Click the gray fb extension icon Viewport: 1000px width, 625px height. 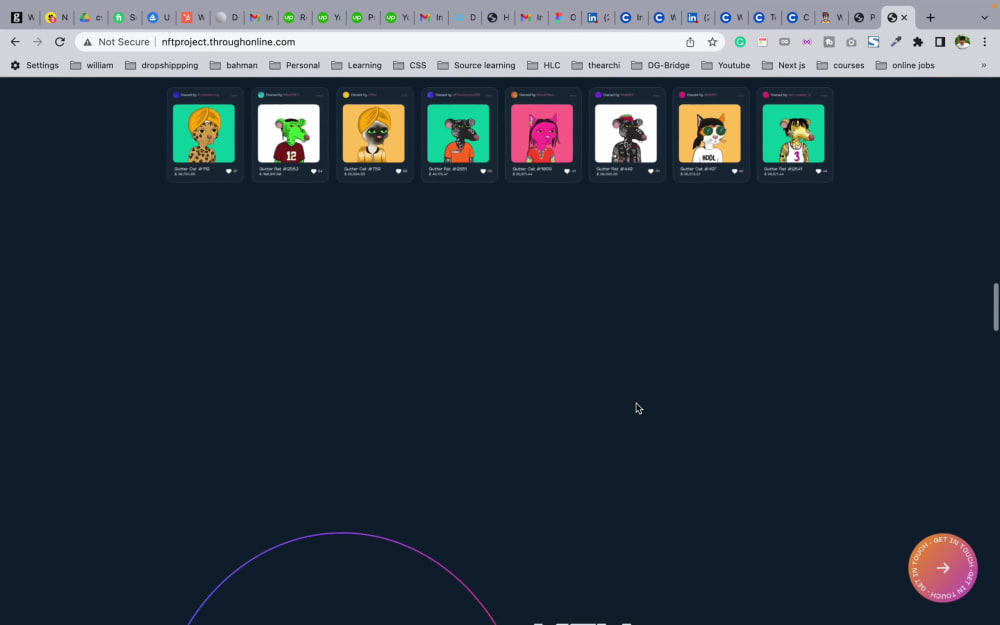tap(829, 42)
